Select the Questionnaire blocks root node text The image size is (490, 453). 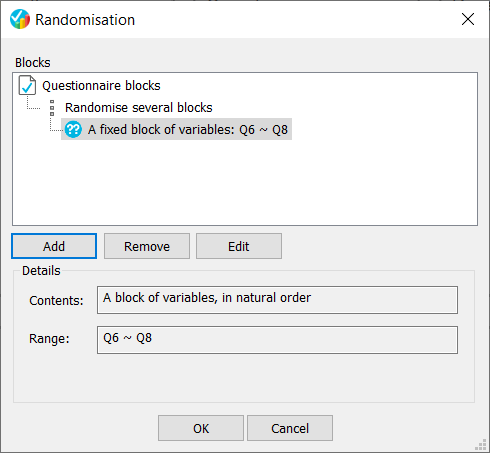[101, 86]
